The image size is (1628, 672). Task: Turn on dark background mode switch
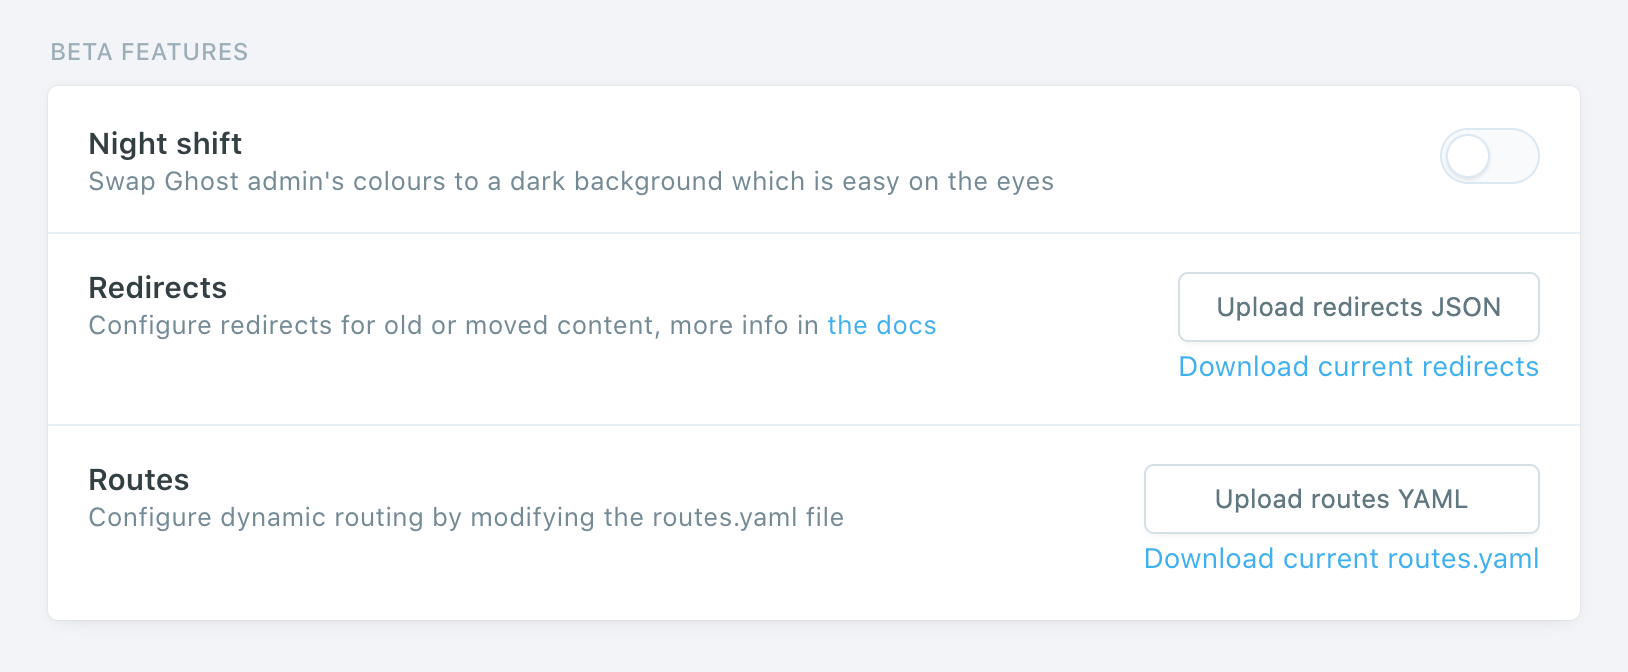pyautogui.click(x=1489, y=156)
